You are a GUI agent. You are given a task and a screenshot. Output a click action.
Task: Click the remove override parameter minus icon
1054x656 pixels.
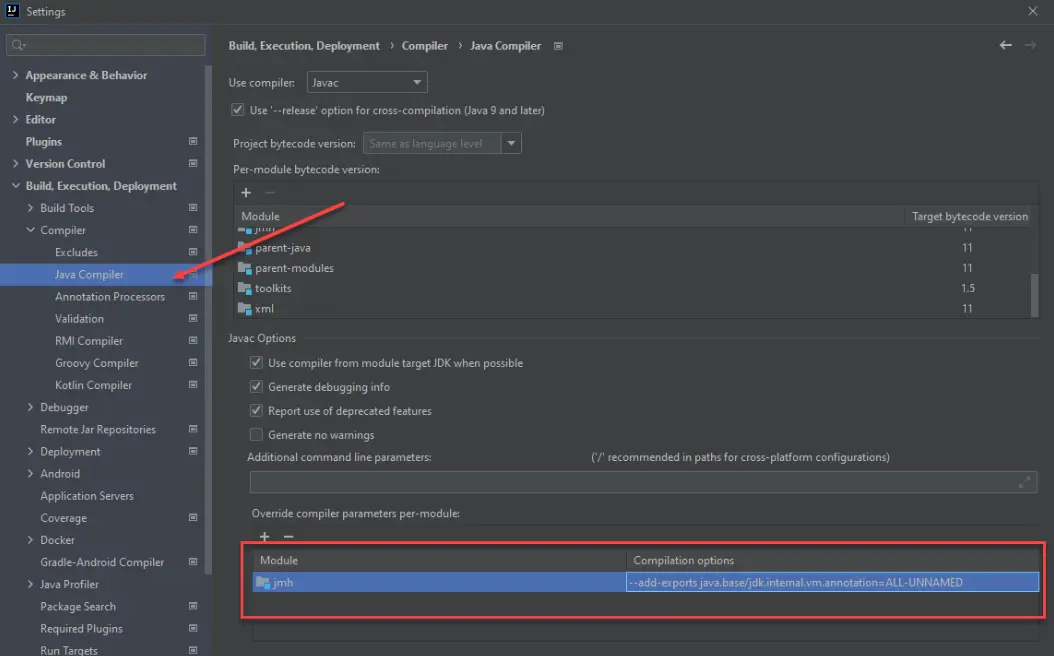[x=288, y=537]
